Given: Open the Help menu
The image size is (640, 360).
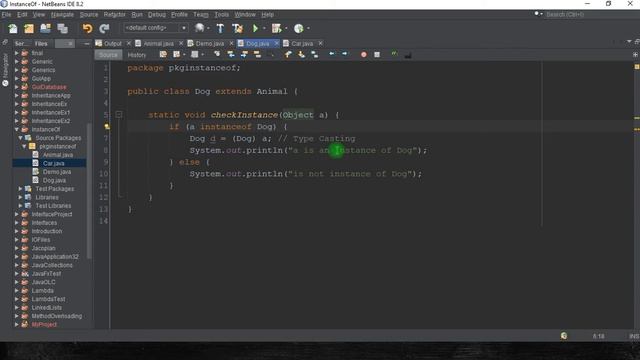Looking at the screenshot, I should 267,14.
